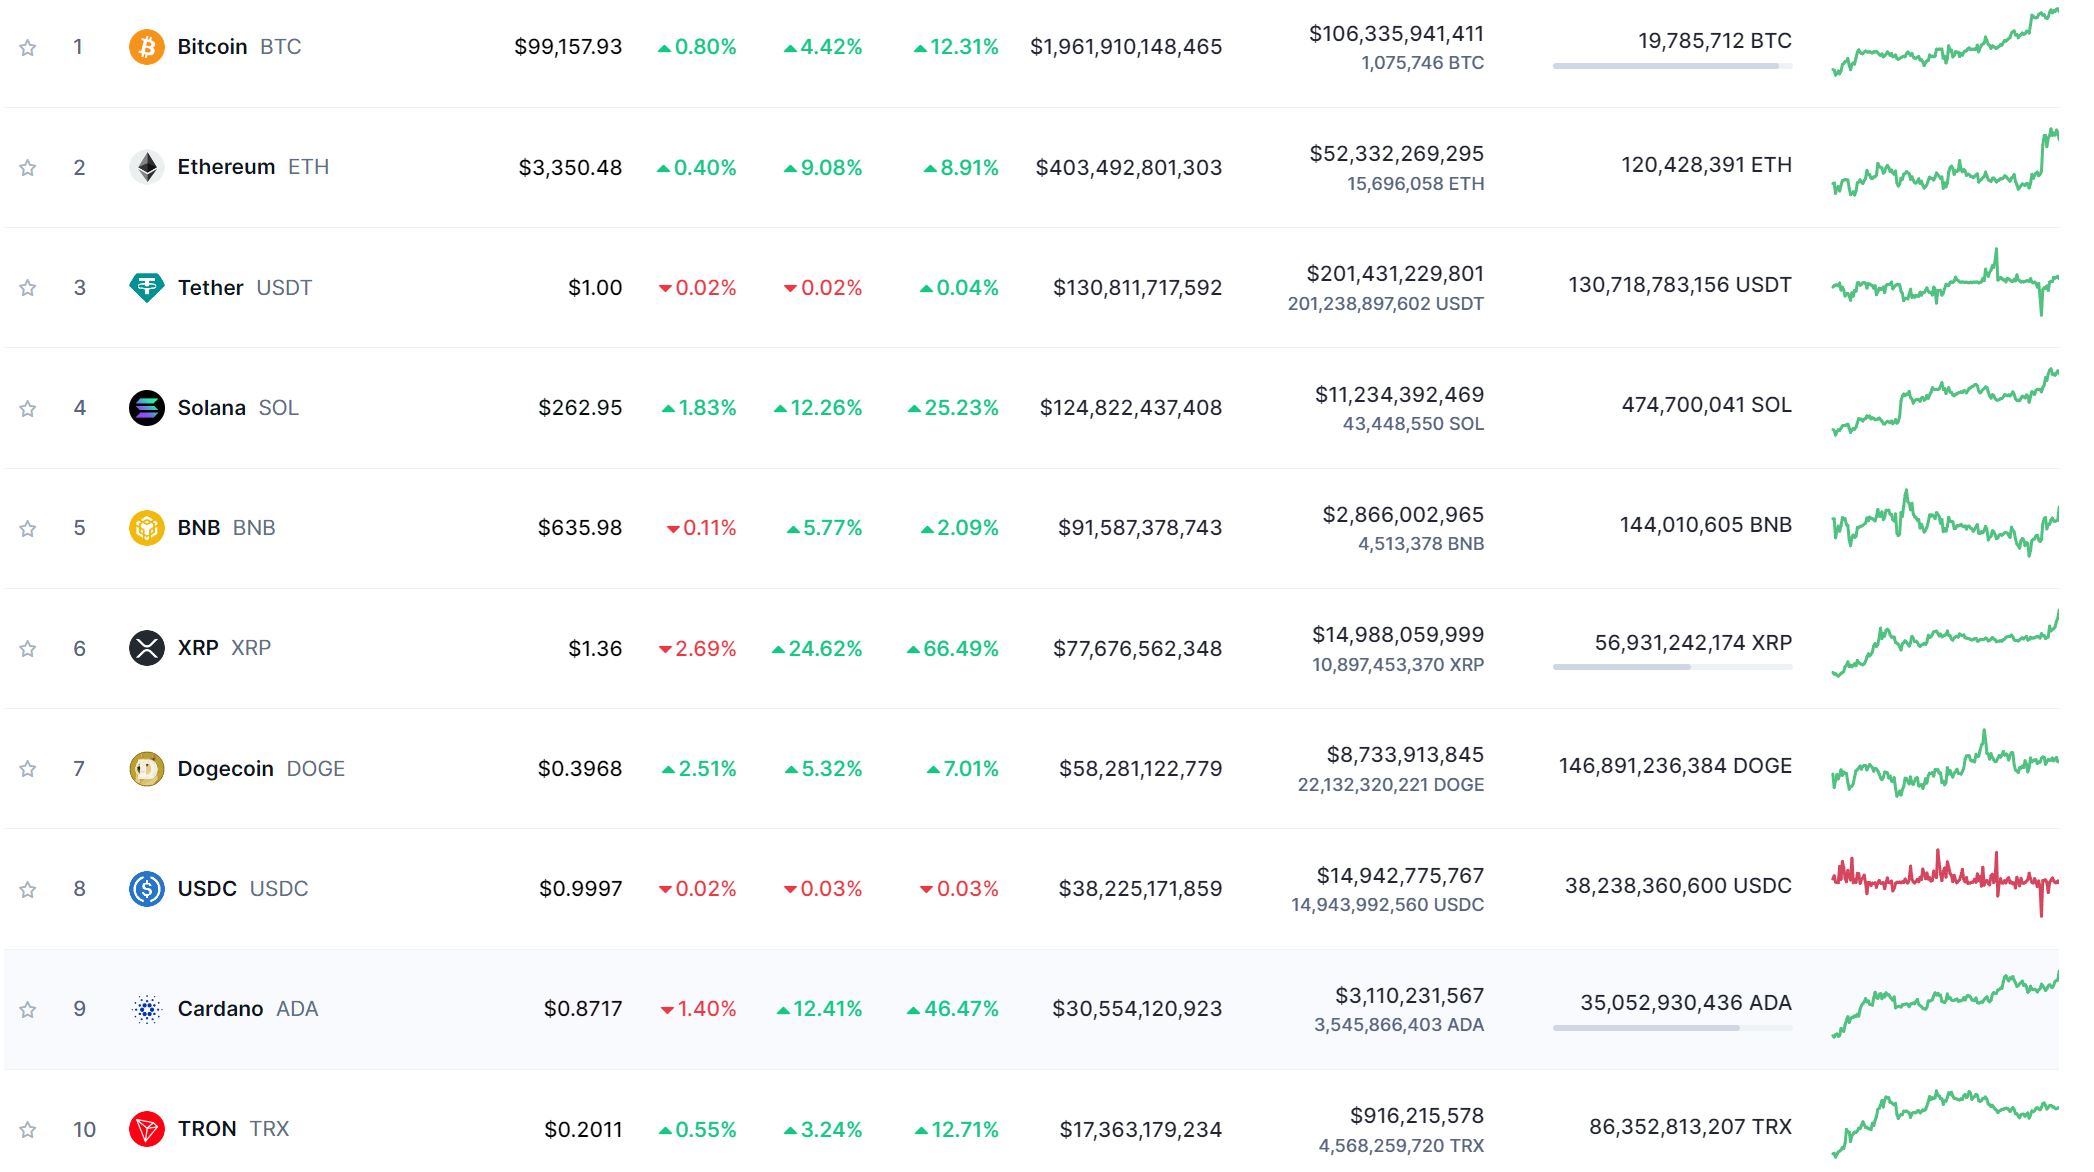Click the Bitcoin coin logo icon
2094x1172 pixels.
pyautogui.click(x=147, y=47)
